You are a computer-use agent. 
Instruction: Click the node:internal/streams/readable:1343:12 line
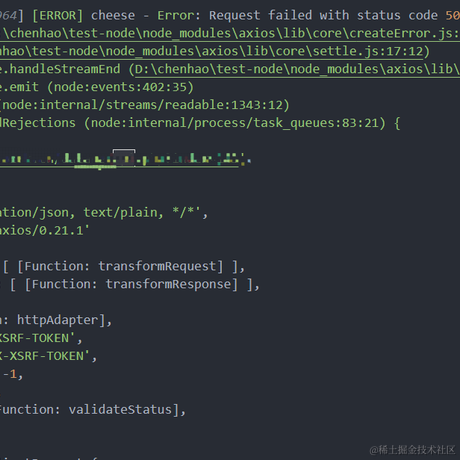click(x=145, y=105)
